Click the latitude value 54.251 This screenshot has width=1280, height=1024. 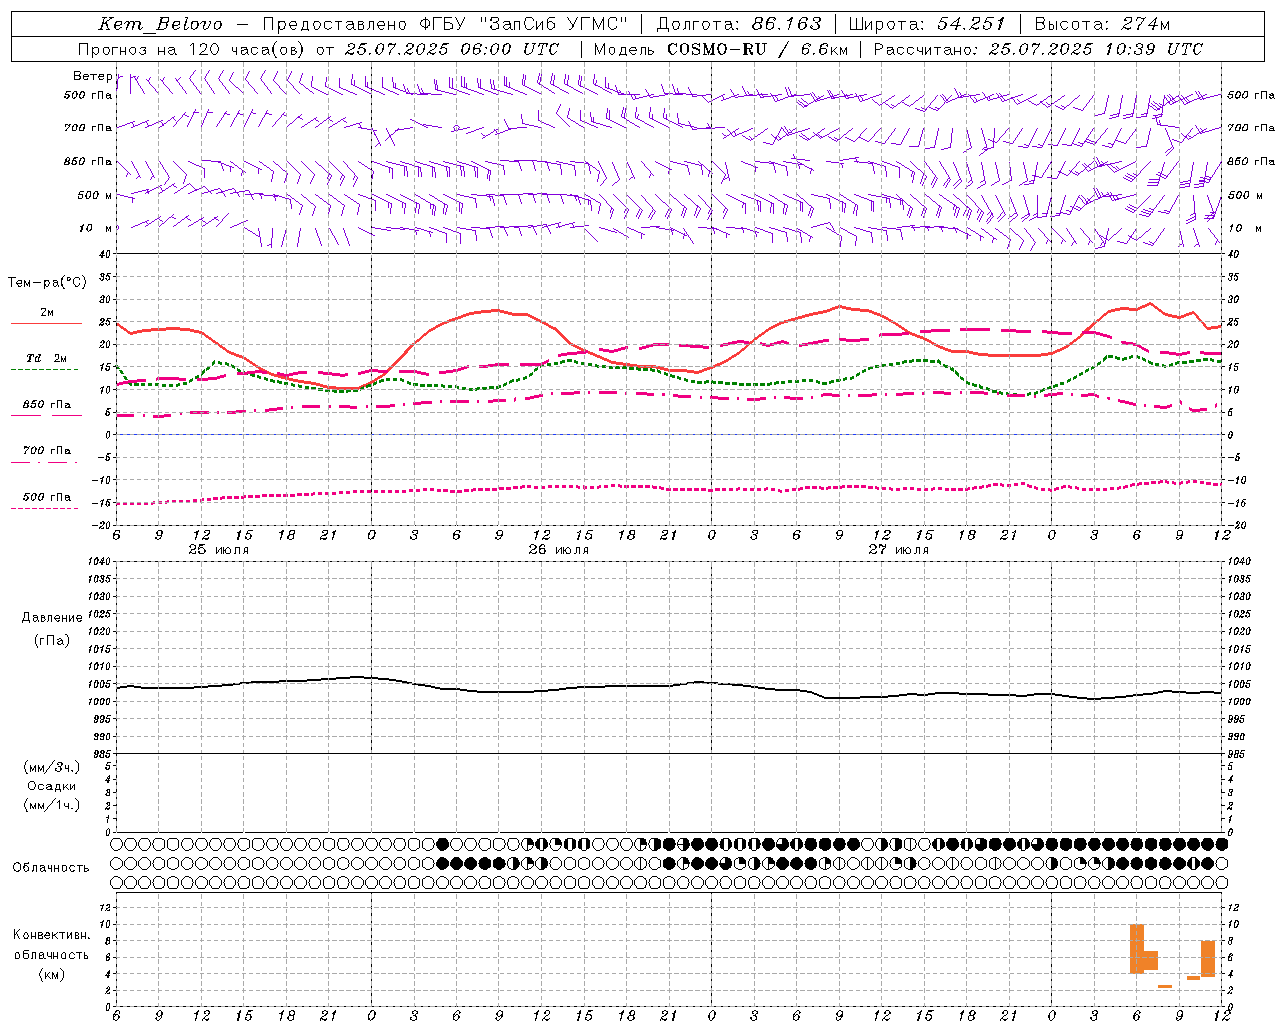(971, 24)
